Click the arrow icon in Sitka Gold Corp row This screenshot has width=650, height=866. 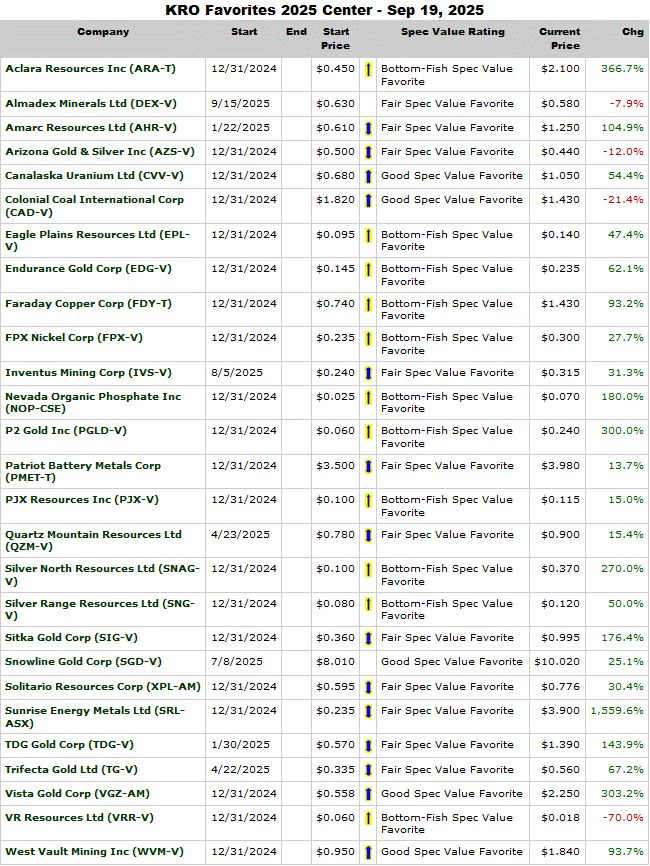[x=368, y=638]
